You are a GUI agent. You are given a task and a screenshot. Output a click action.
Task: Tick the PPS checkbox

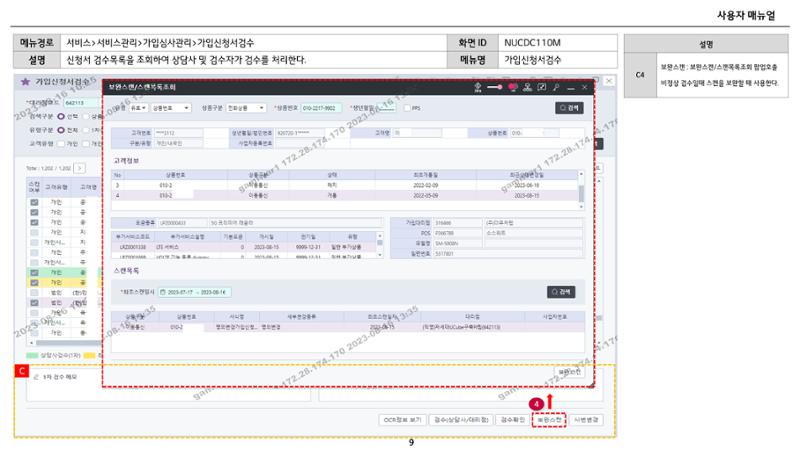click(407, 108)
